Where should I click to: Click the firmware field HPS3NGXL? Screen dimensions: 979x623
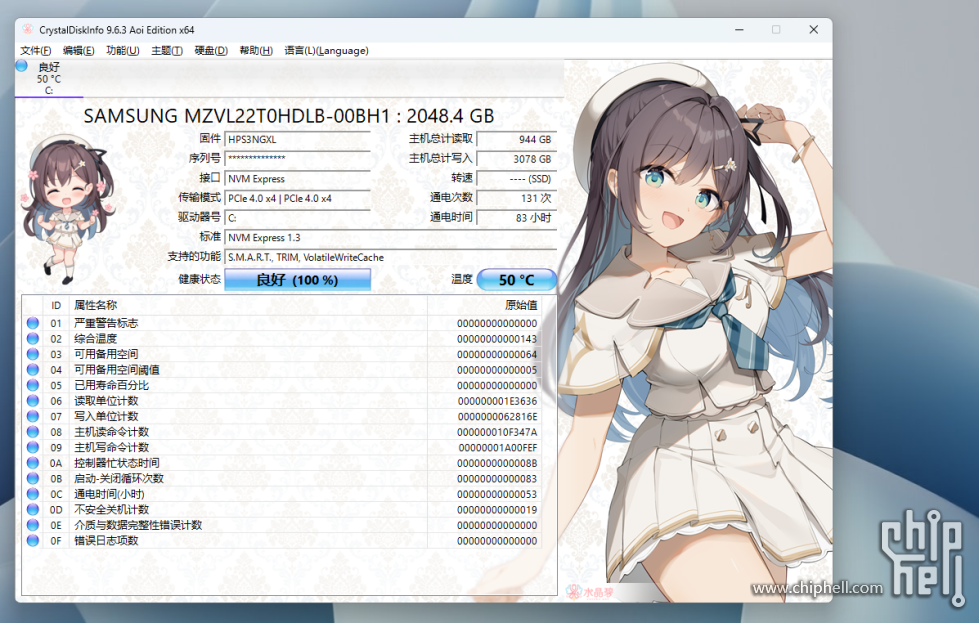point(297,139)
